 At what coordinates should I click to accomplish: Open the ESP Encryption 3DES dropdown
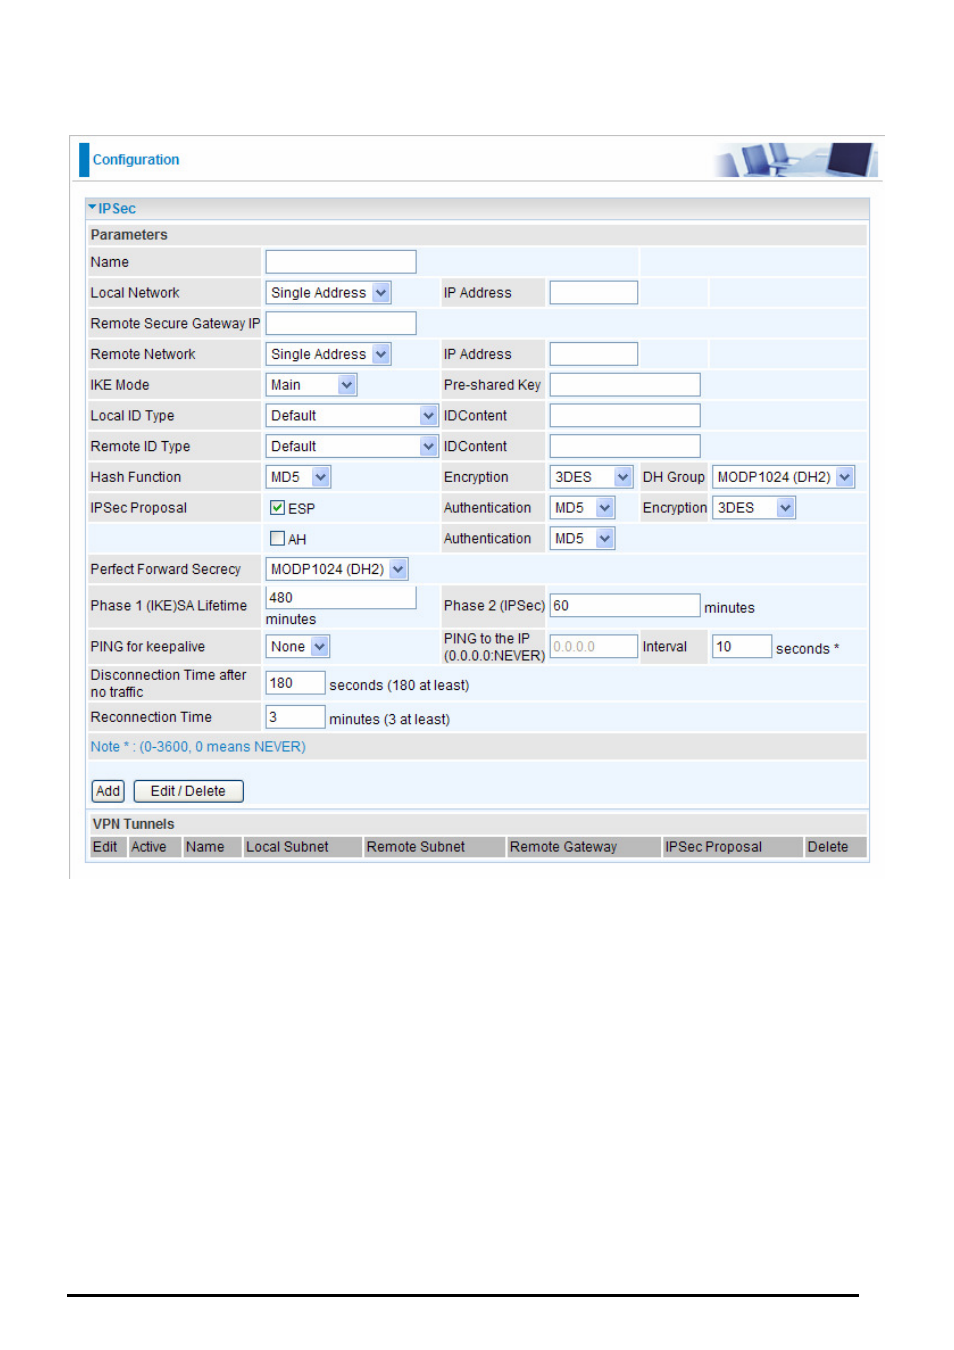click(x=754, y=508)
